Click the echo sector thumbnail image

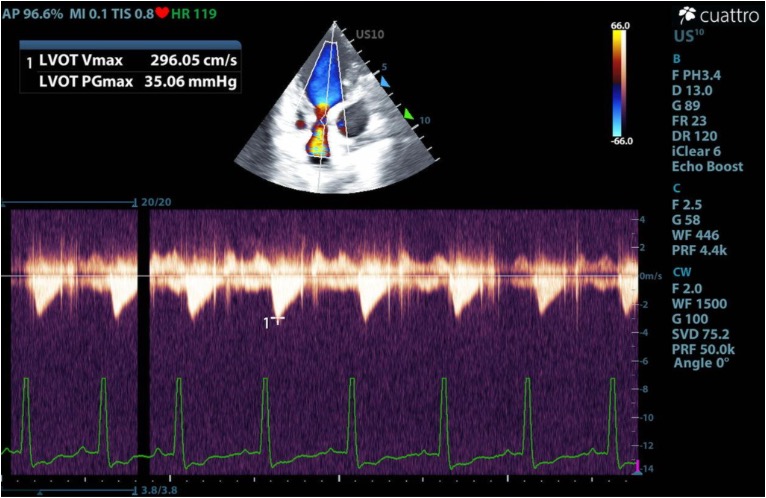(x=335, y=107)
